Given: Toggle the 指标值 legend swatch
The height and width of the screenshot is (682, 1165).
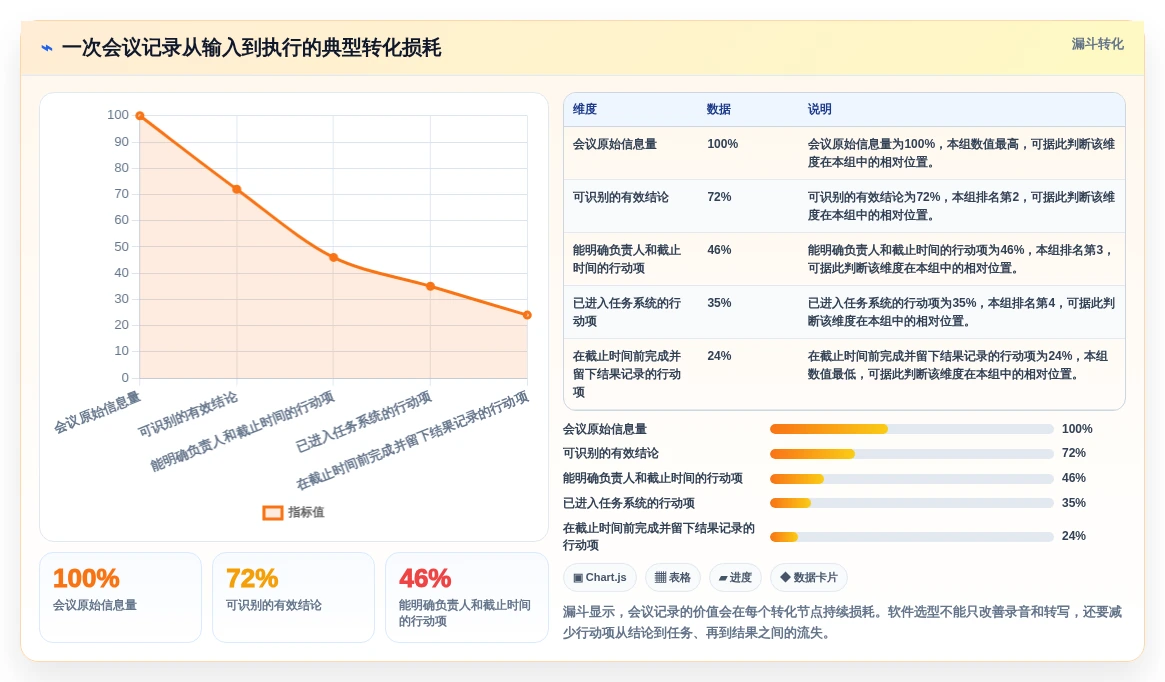Looking at the screenshot, I should (273, 513).
